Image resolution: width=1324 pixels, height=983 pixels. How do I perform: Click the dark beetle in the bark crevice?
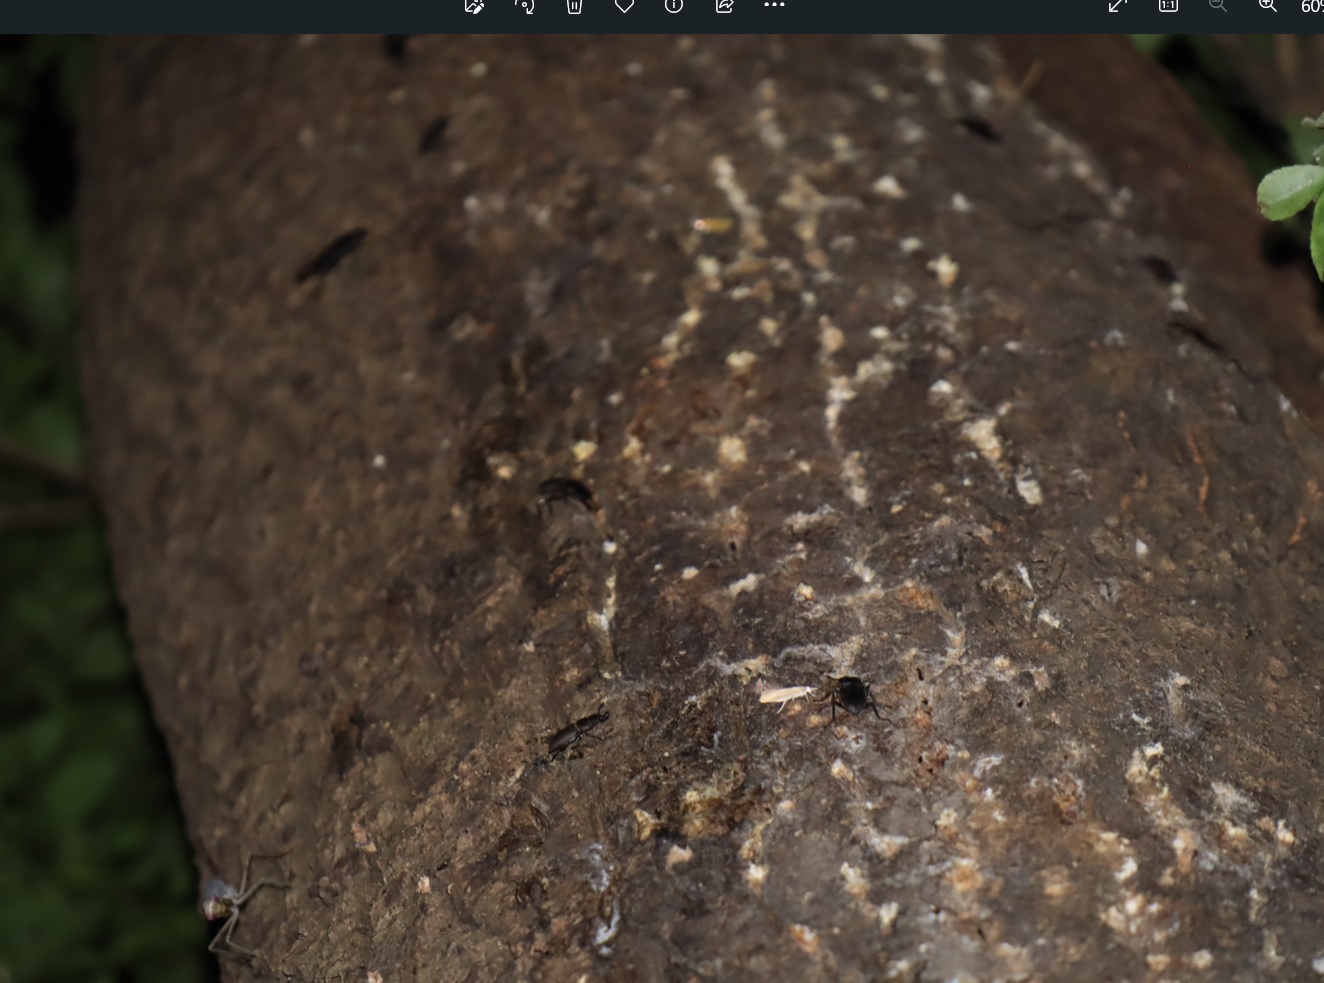tap(565, 492)
